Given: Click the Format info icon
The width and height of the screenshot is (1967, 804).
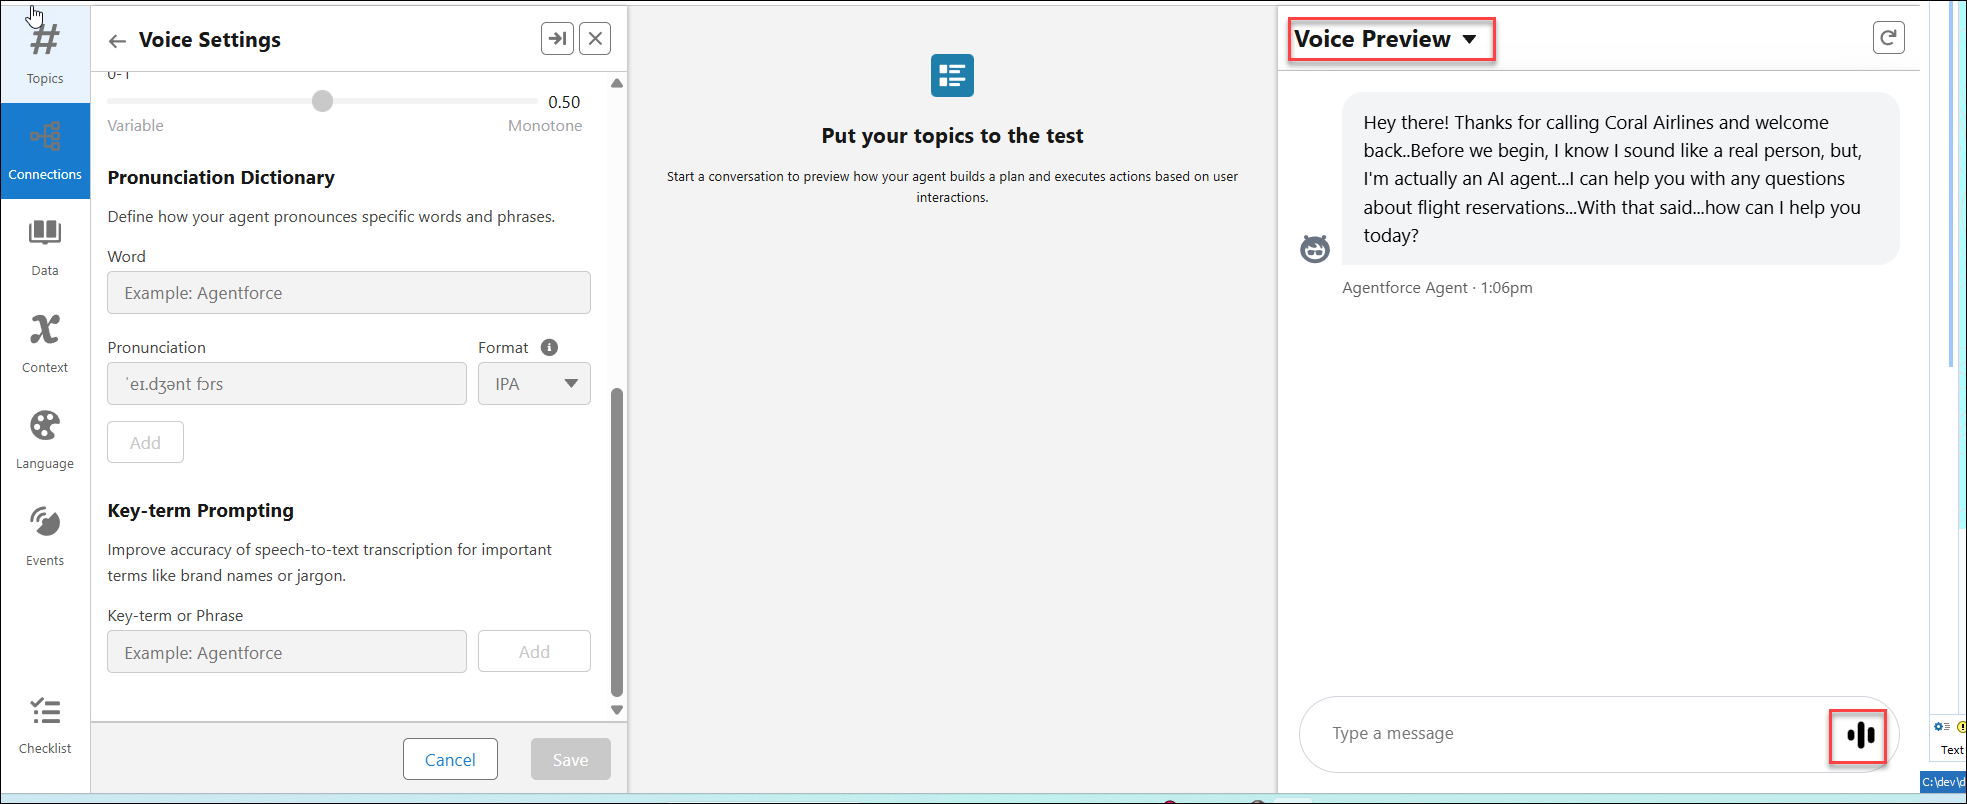Looking at the screenshot, I should coord(549,347).
